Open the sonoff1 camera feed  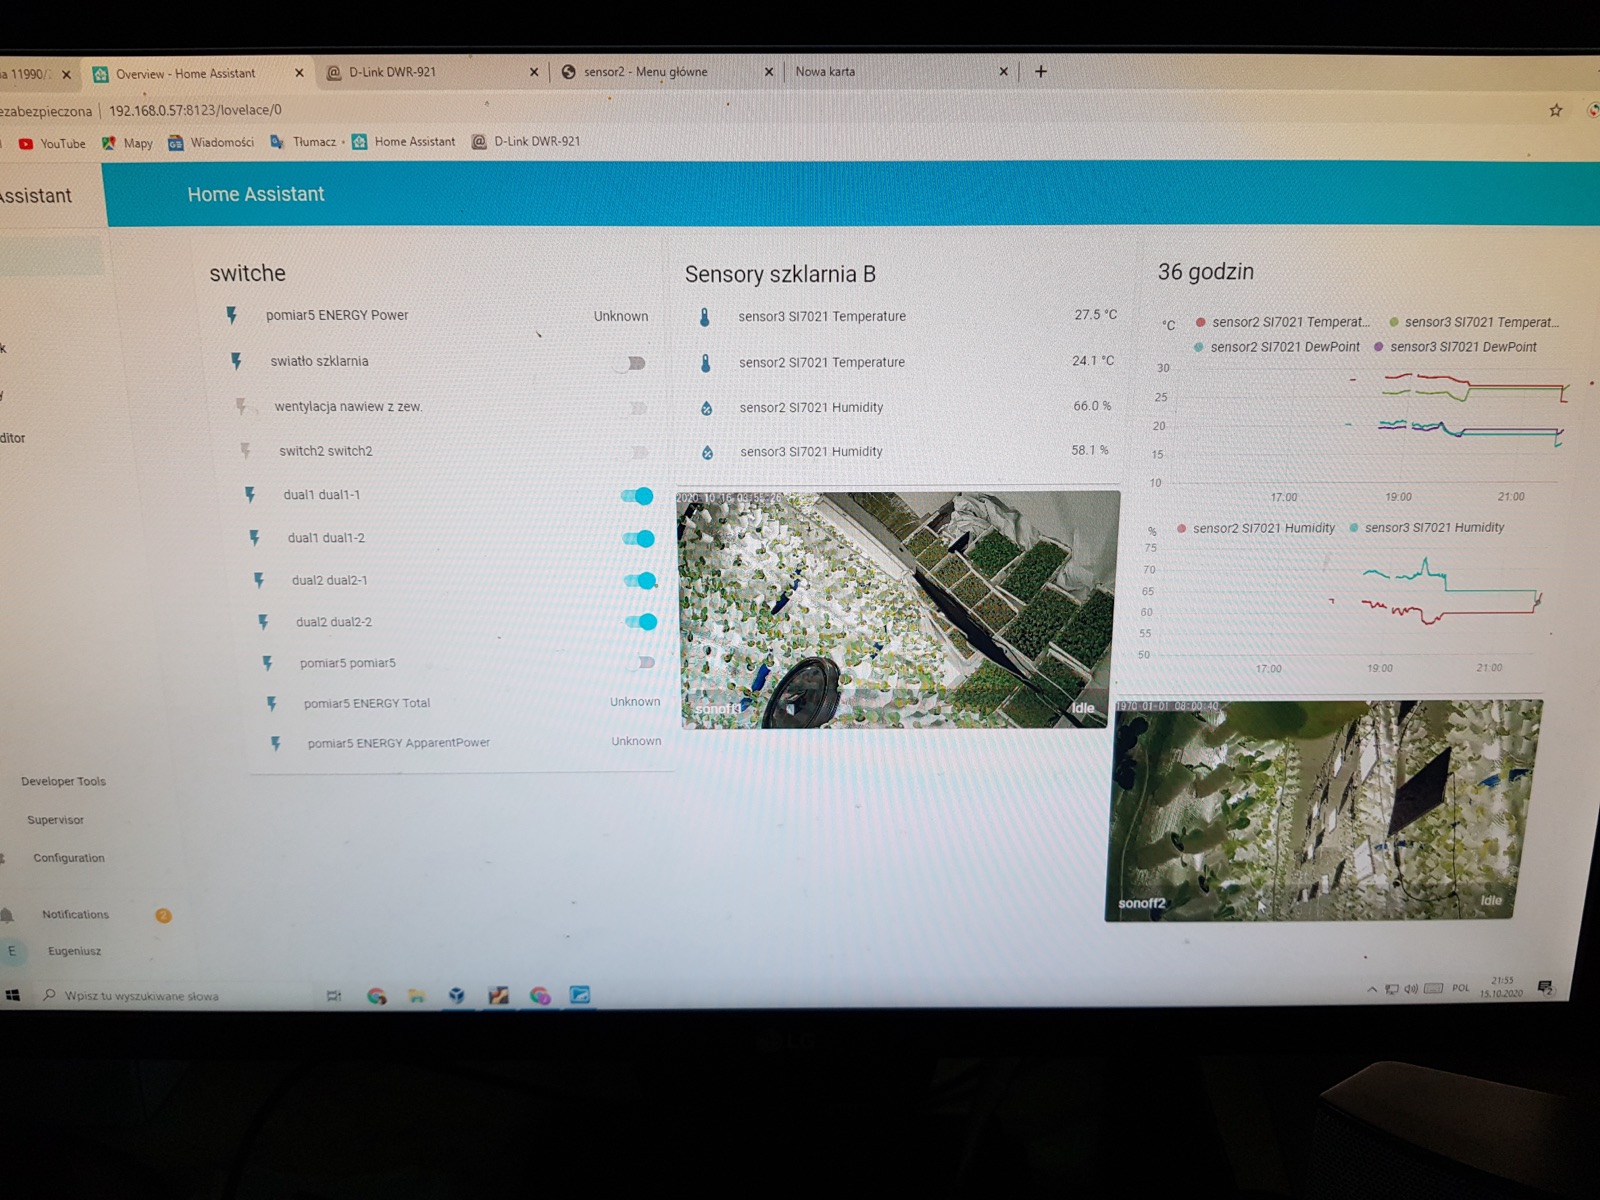click(898, 609)
